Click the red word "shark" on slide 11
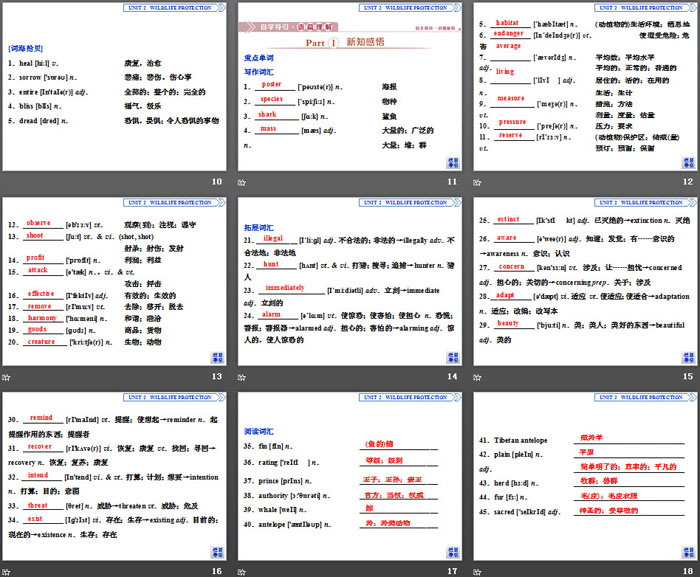This screenshot has width=700, height=577. tap(267, 114)
